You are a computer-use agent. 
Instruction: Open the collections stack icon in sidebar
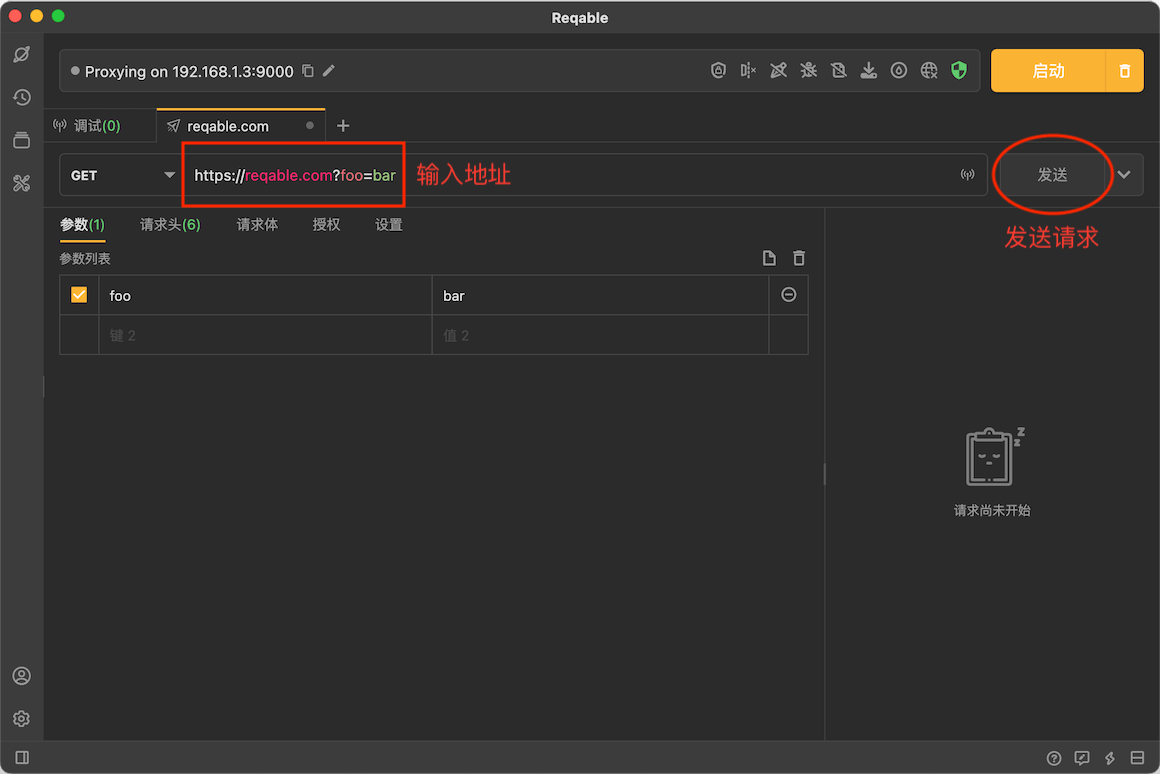pos(21,140)
